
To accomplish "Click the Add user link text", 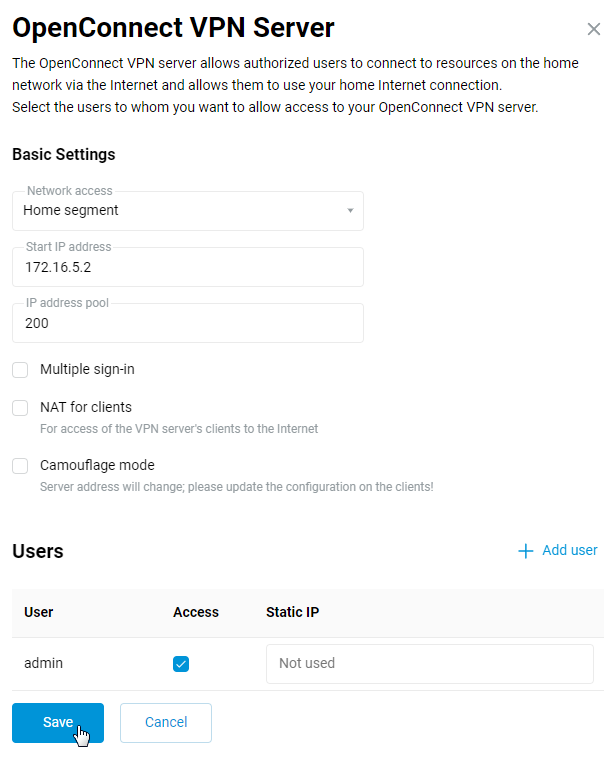I will [x=569, y=551].
